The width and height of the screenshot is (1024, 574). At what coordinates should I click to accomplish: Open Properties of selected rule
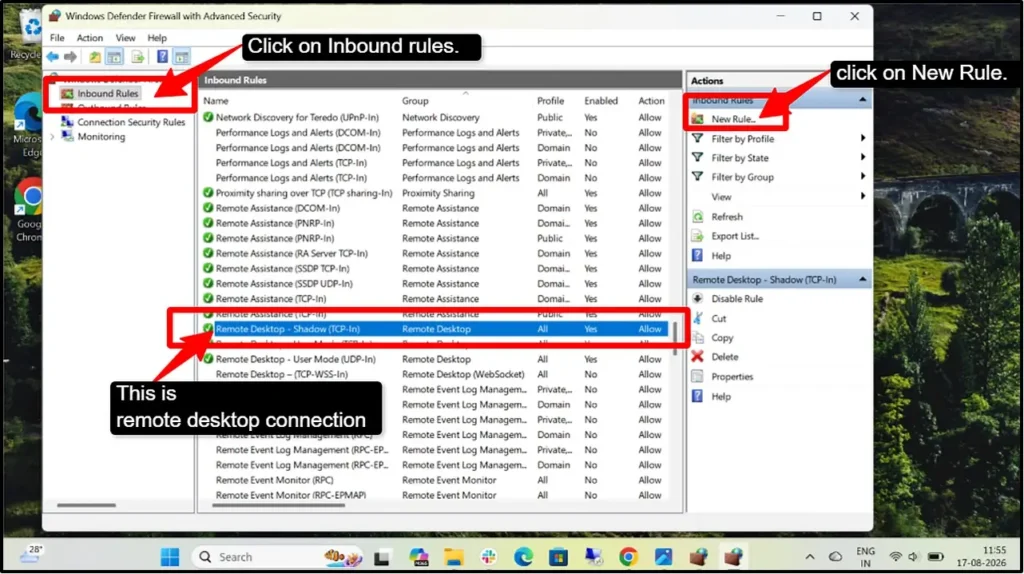click(x=732, y=377)
